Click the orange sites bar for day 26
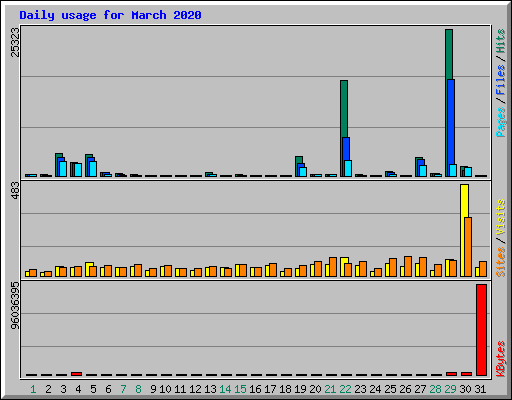Image resolution: width=512 pixels, height=400 pixels. click(x=408, y=266)
